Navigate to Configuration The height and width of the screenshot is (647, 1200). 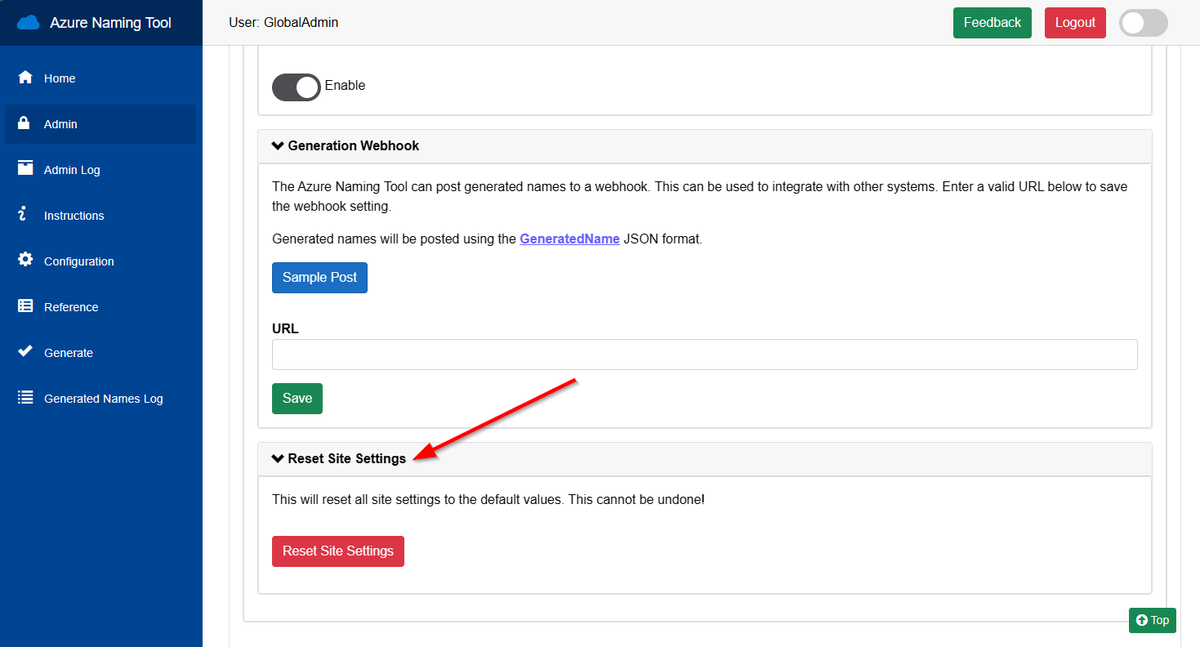(100, 261)
